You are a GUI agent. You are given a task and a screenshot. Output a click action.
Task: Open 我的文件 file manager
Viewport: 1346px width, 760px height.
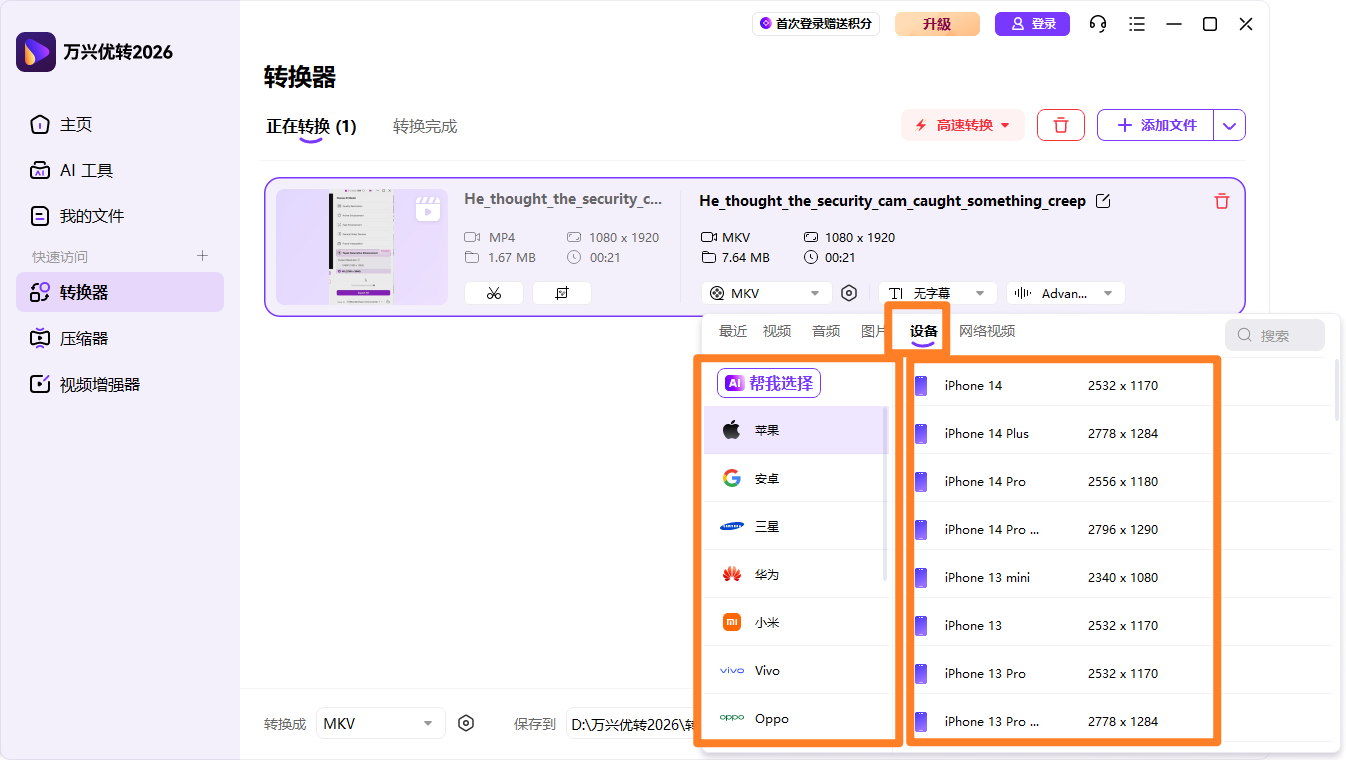tap(92, 215)
